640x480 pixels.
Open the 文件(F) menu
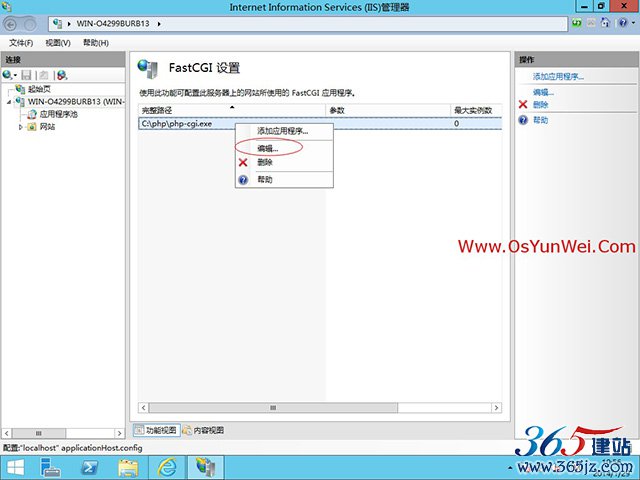click(x=21, y=43)
